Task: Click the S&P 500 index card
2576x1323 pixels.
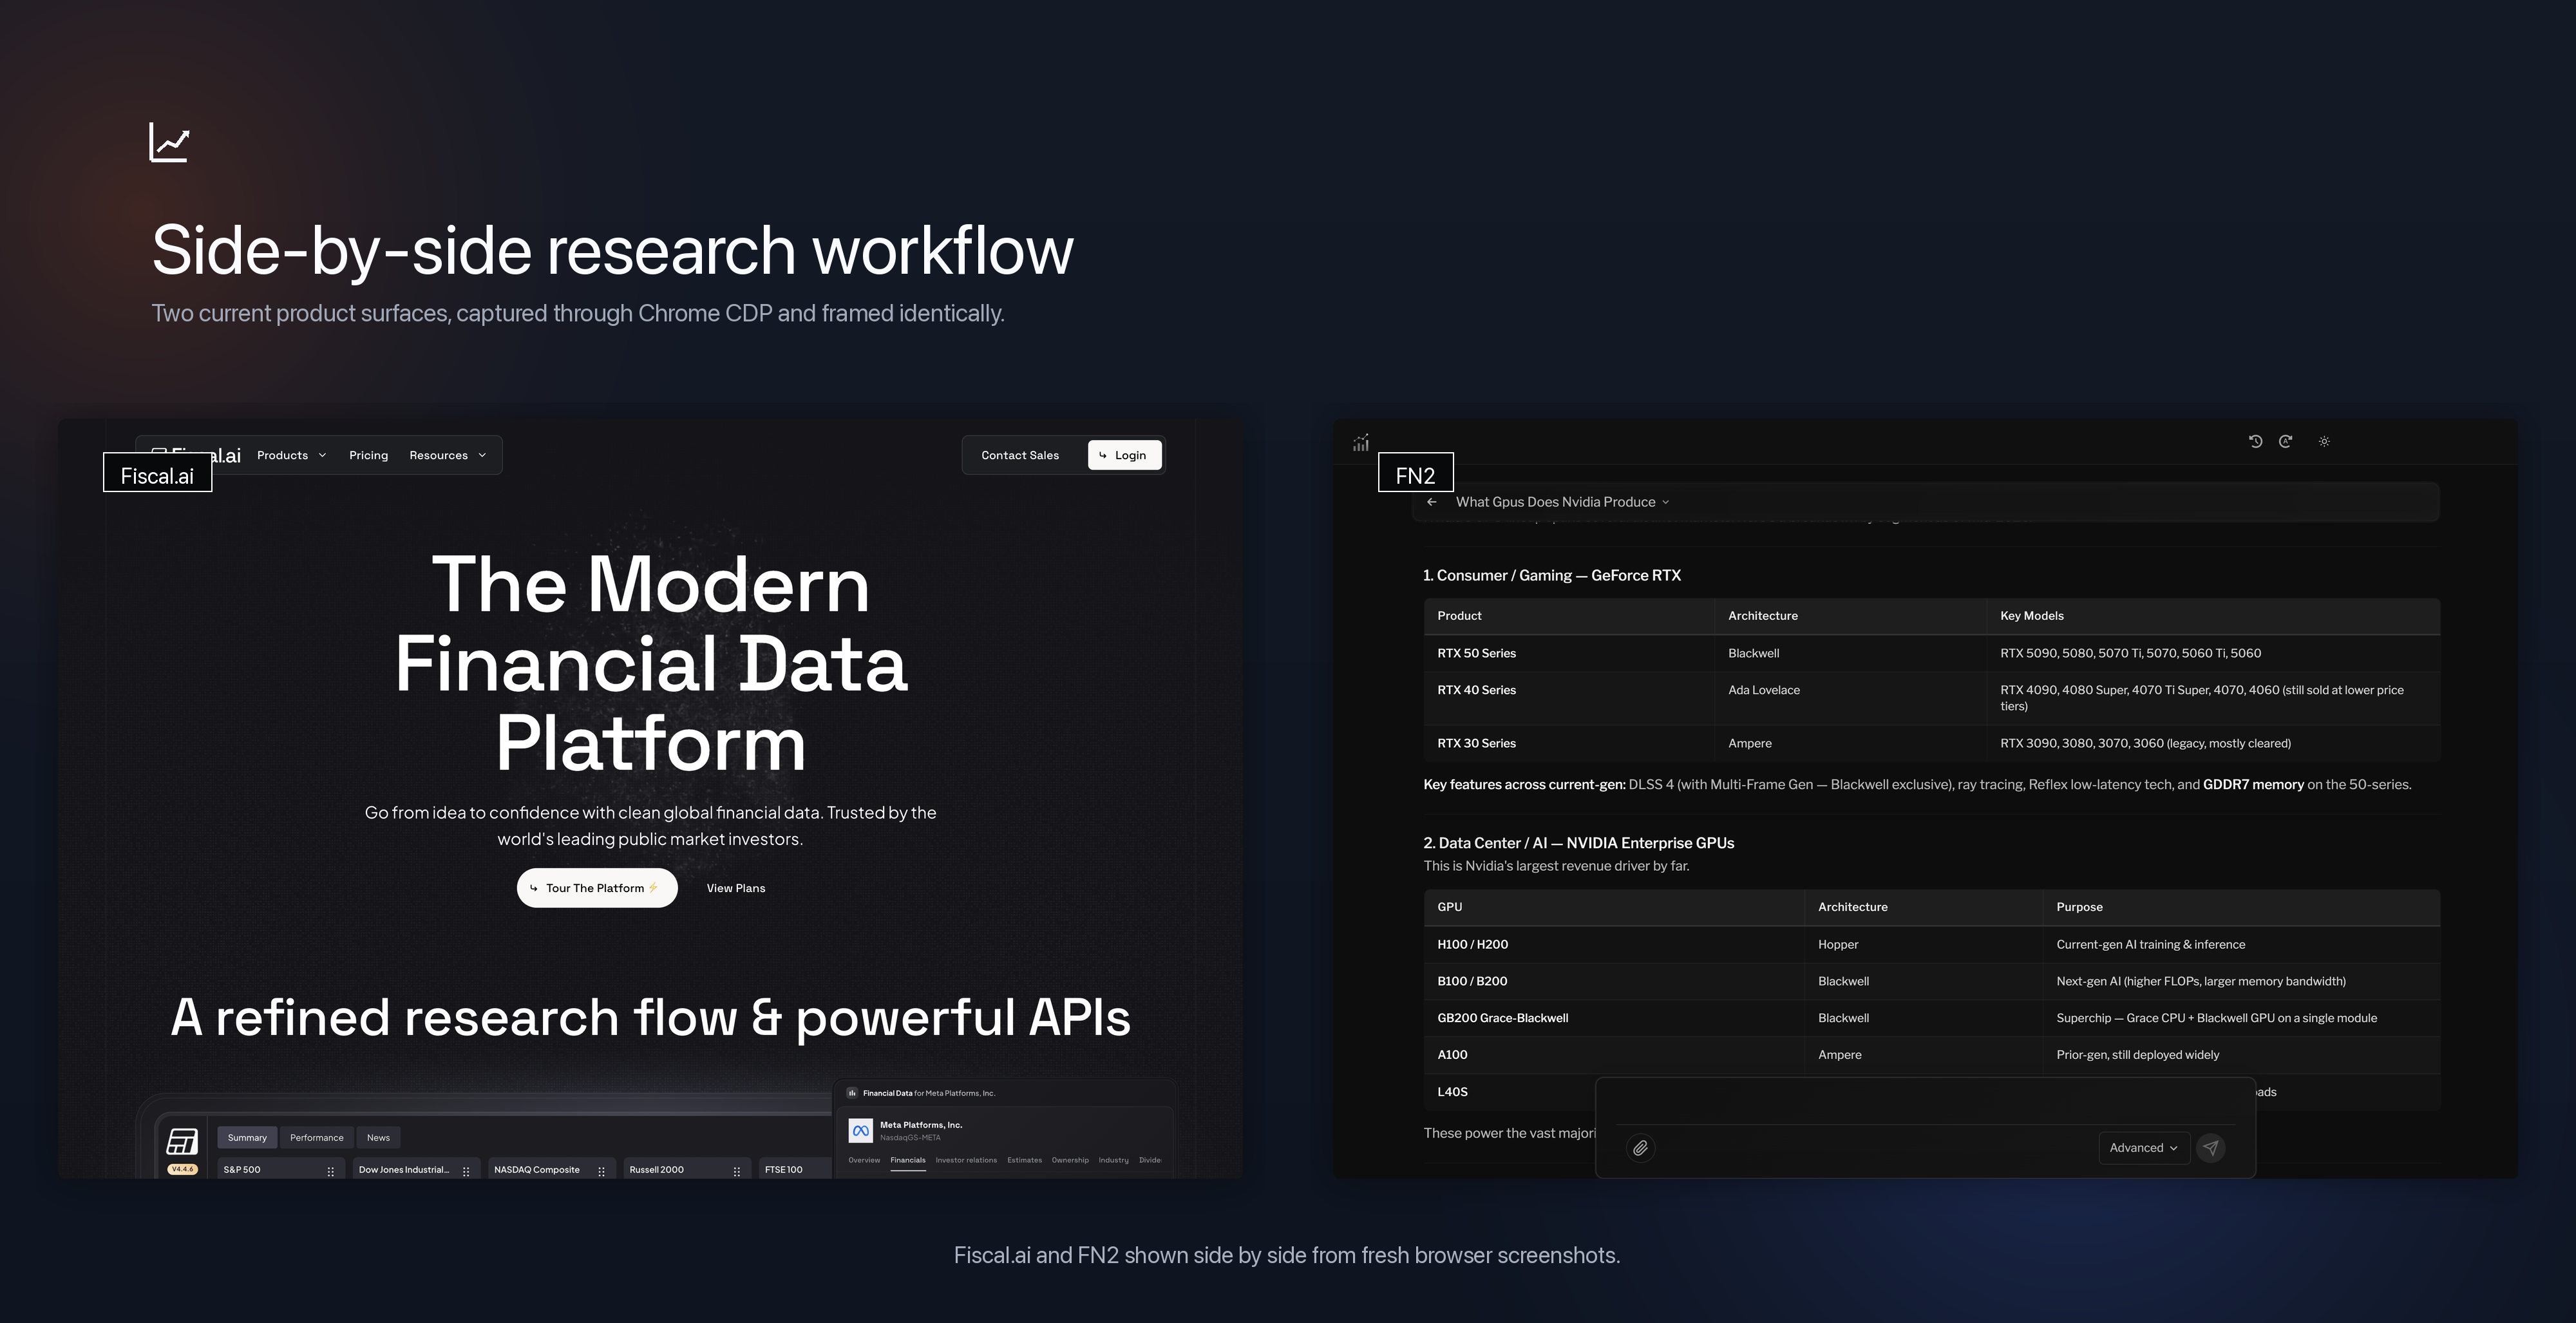Action: tap(281, 1168)
